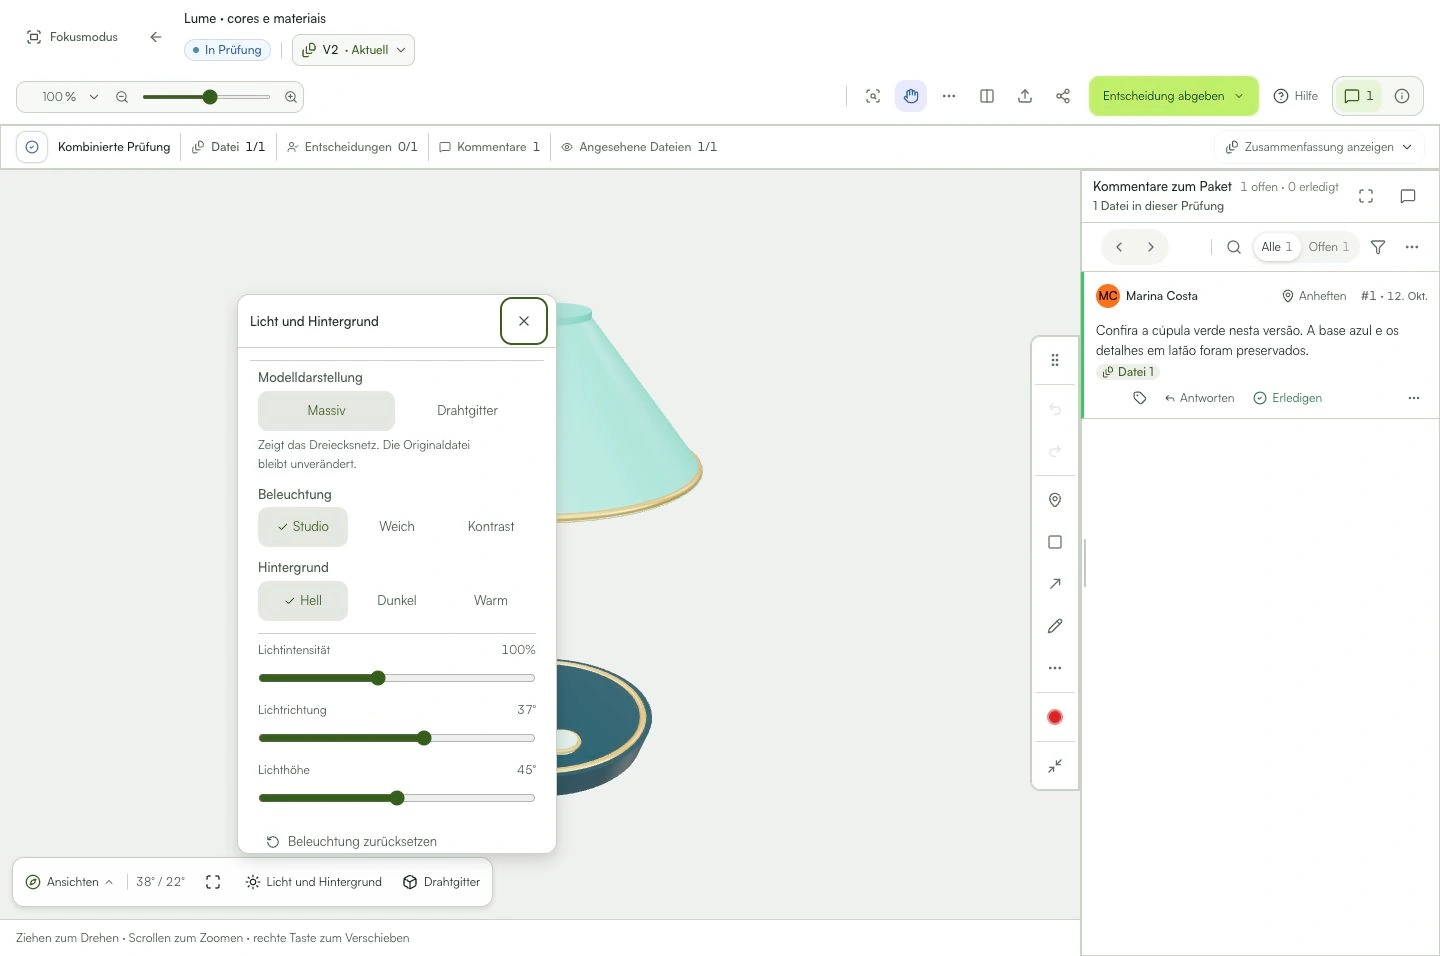
Task: Click Antworten on the comment
Action: [x=1200, y=398]
